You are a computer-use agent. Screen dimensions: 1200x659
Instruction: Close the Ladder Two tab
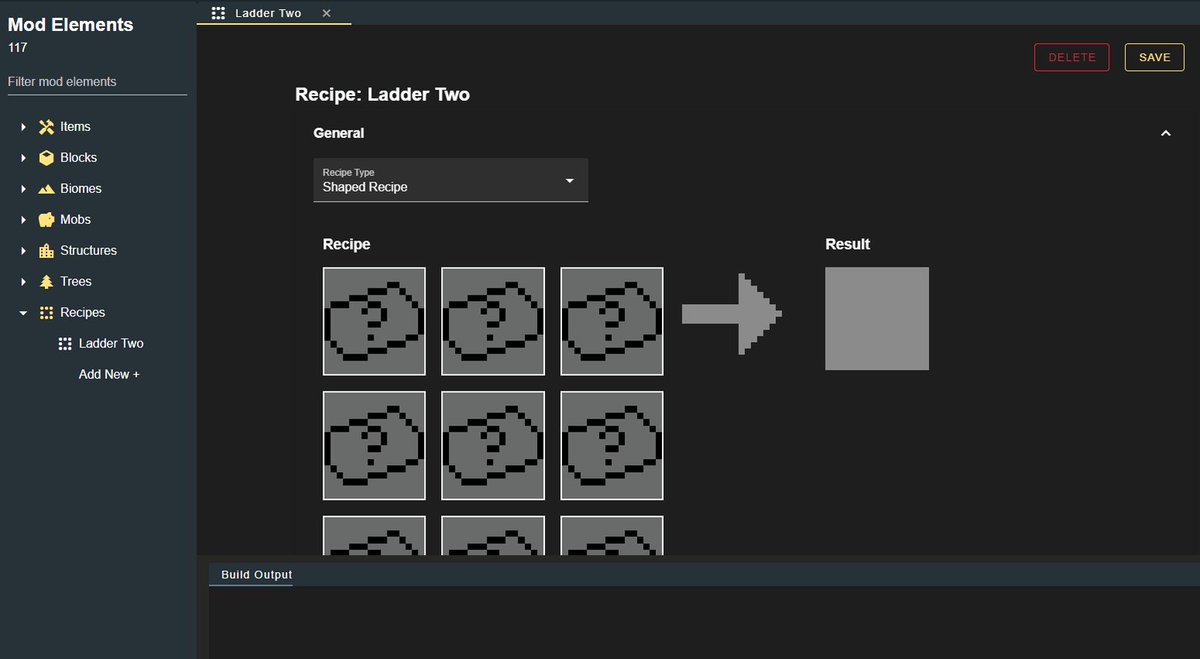pyautogui.click(x=326, y=13)
